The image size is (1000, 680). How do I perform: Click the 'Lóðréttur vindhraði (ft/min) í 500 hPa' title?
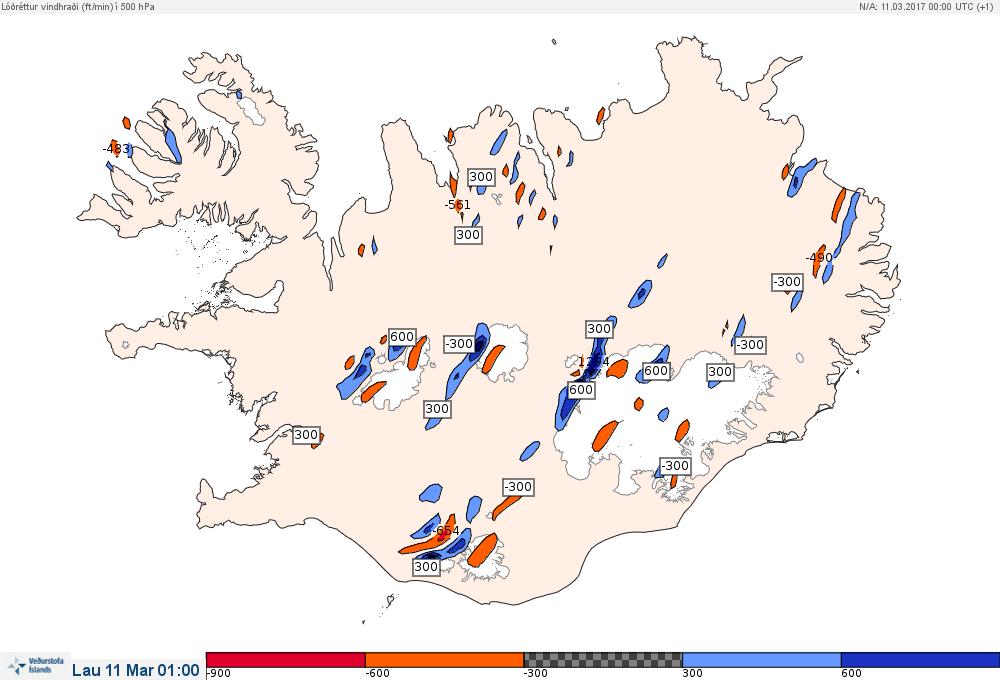point(78,6)
